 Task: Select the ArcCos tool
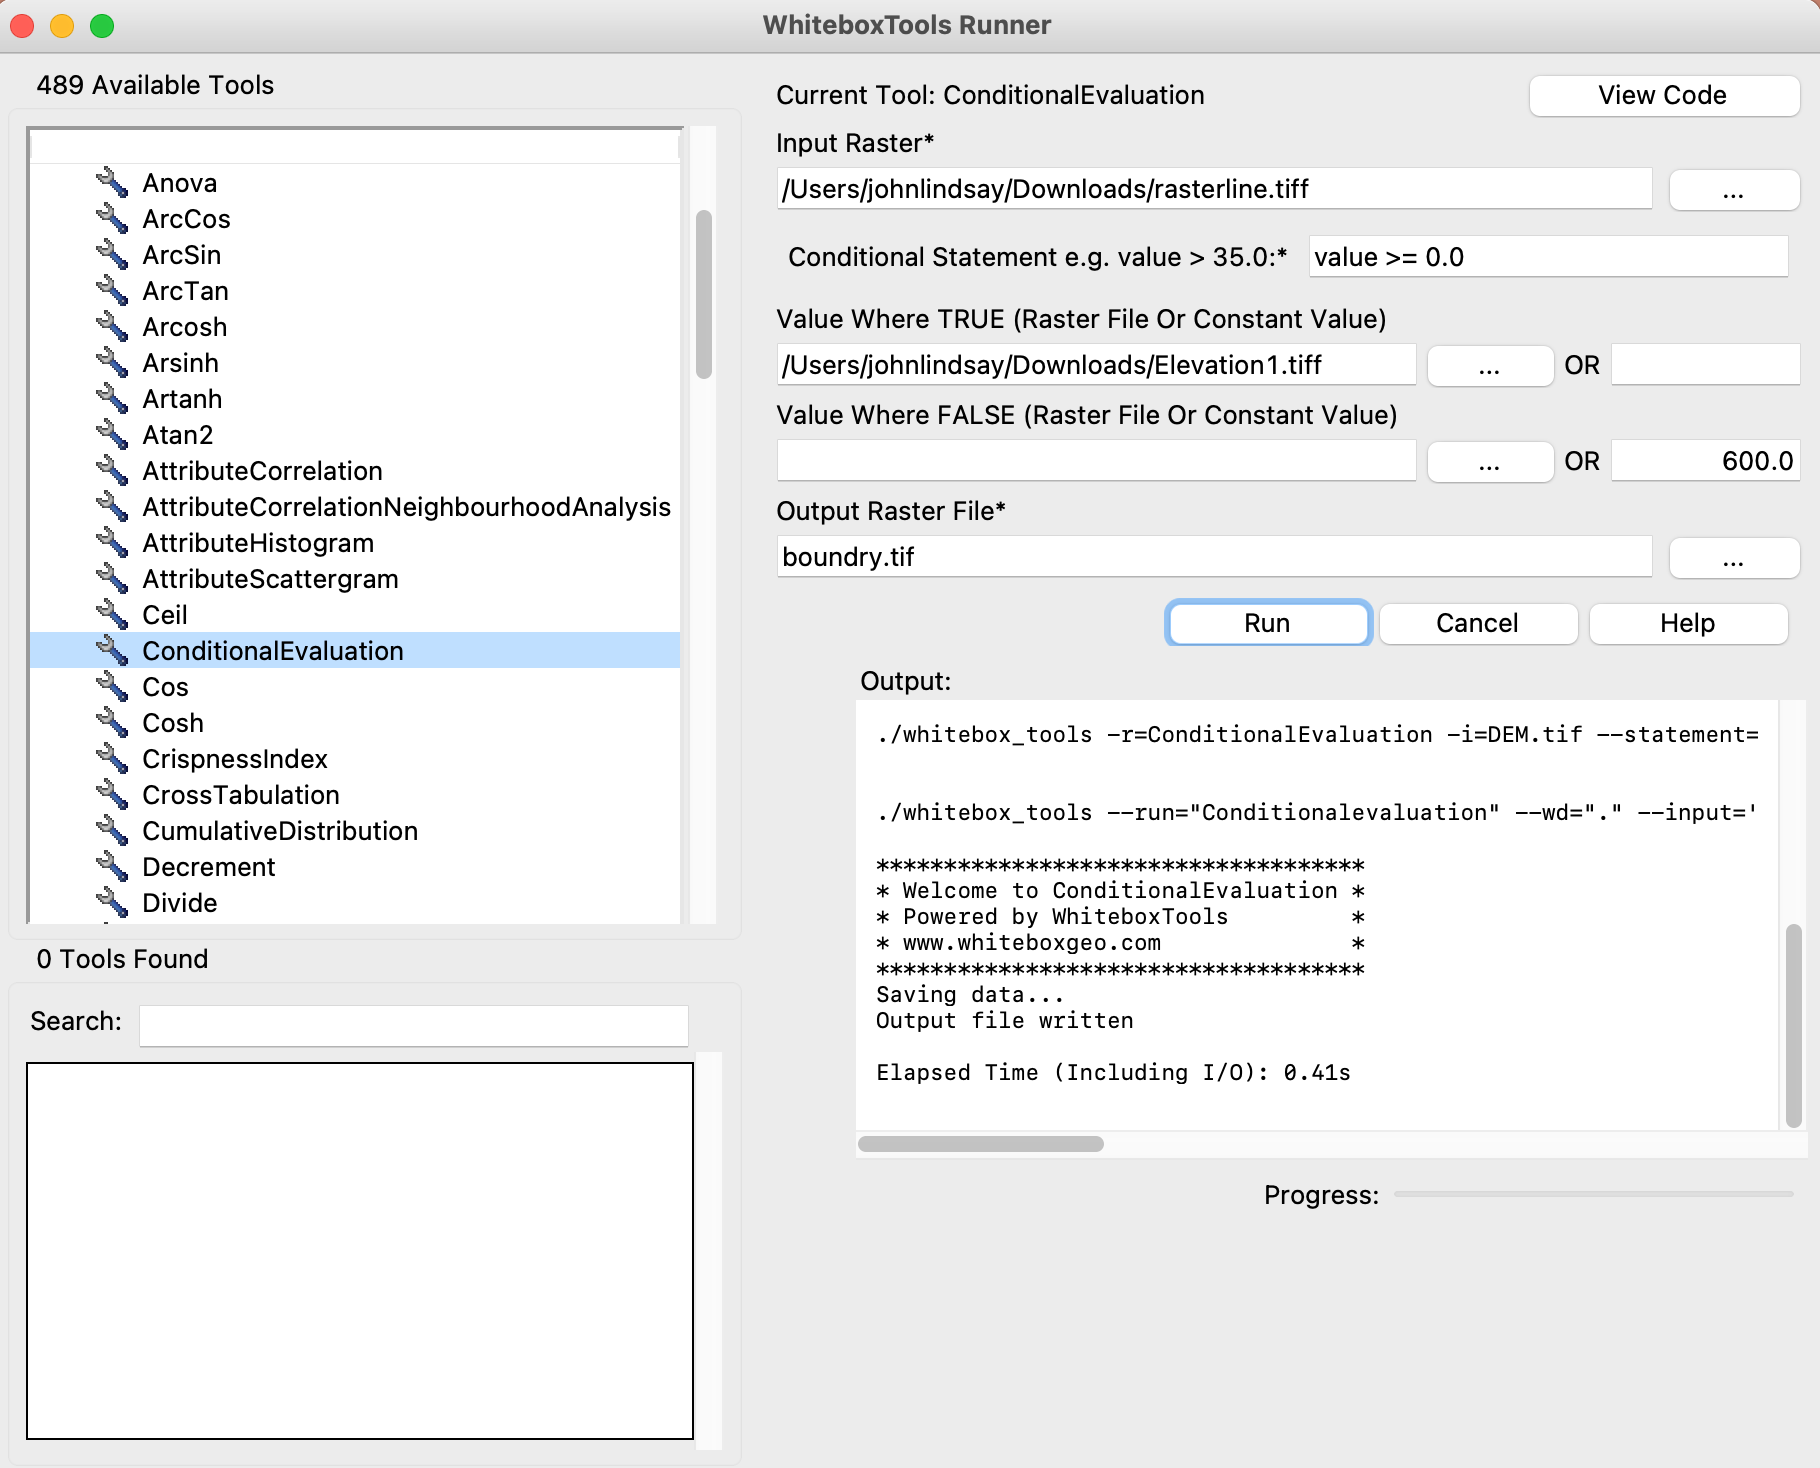(x=186, y=219)
